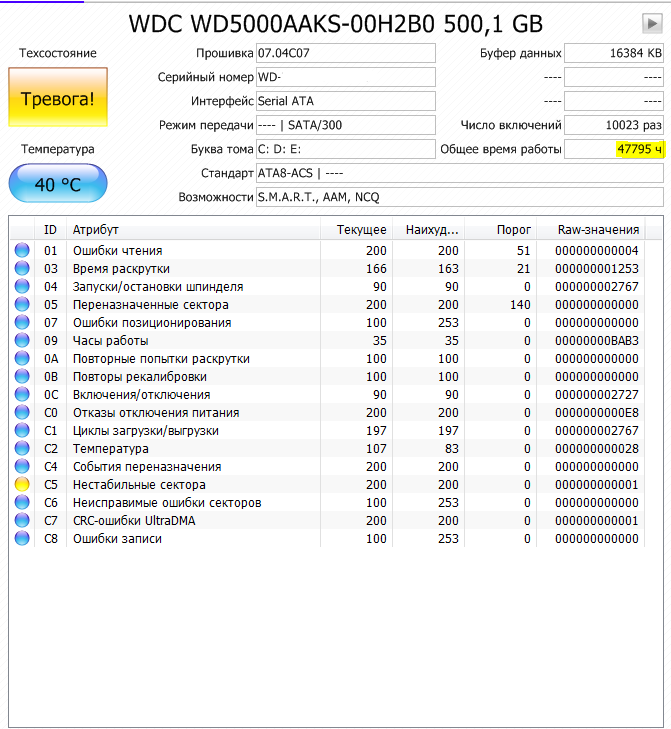Viewport: 671px width, 729px height.
Task: Select the Нестабильные сектора attribute name
Action: tap(140, 485)
